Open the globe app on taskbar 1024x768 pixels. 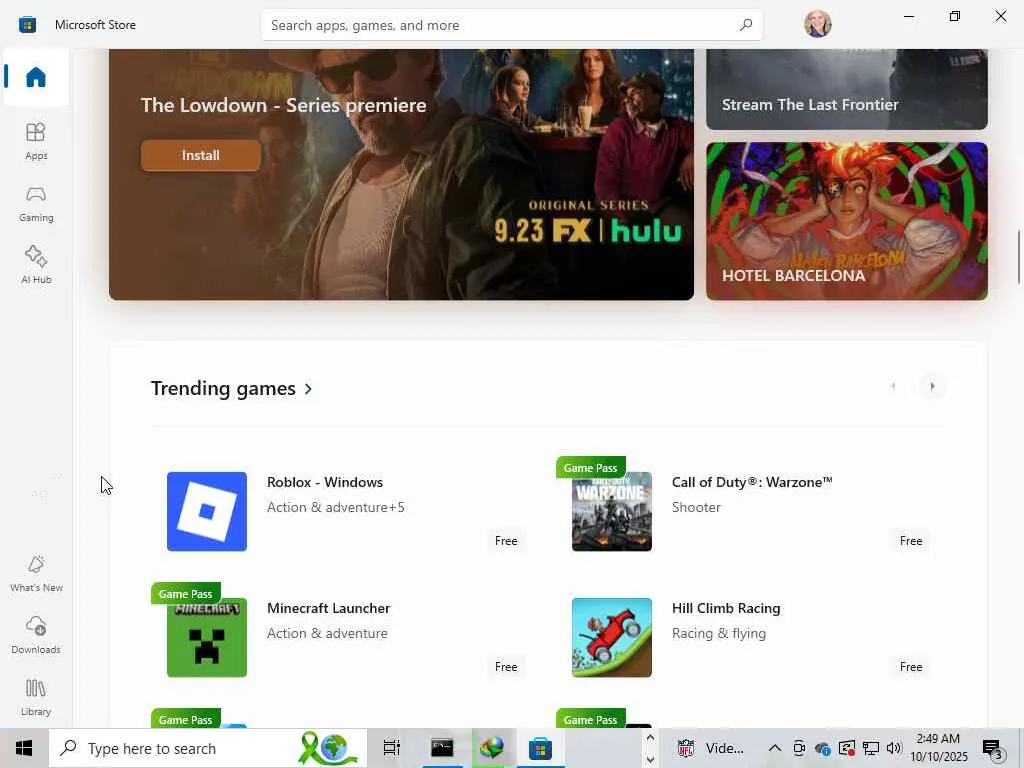pos(491,748)
